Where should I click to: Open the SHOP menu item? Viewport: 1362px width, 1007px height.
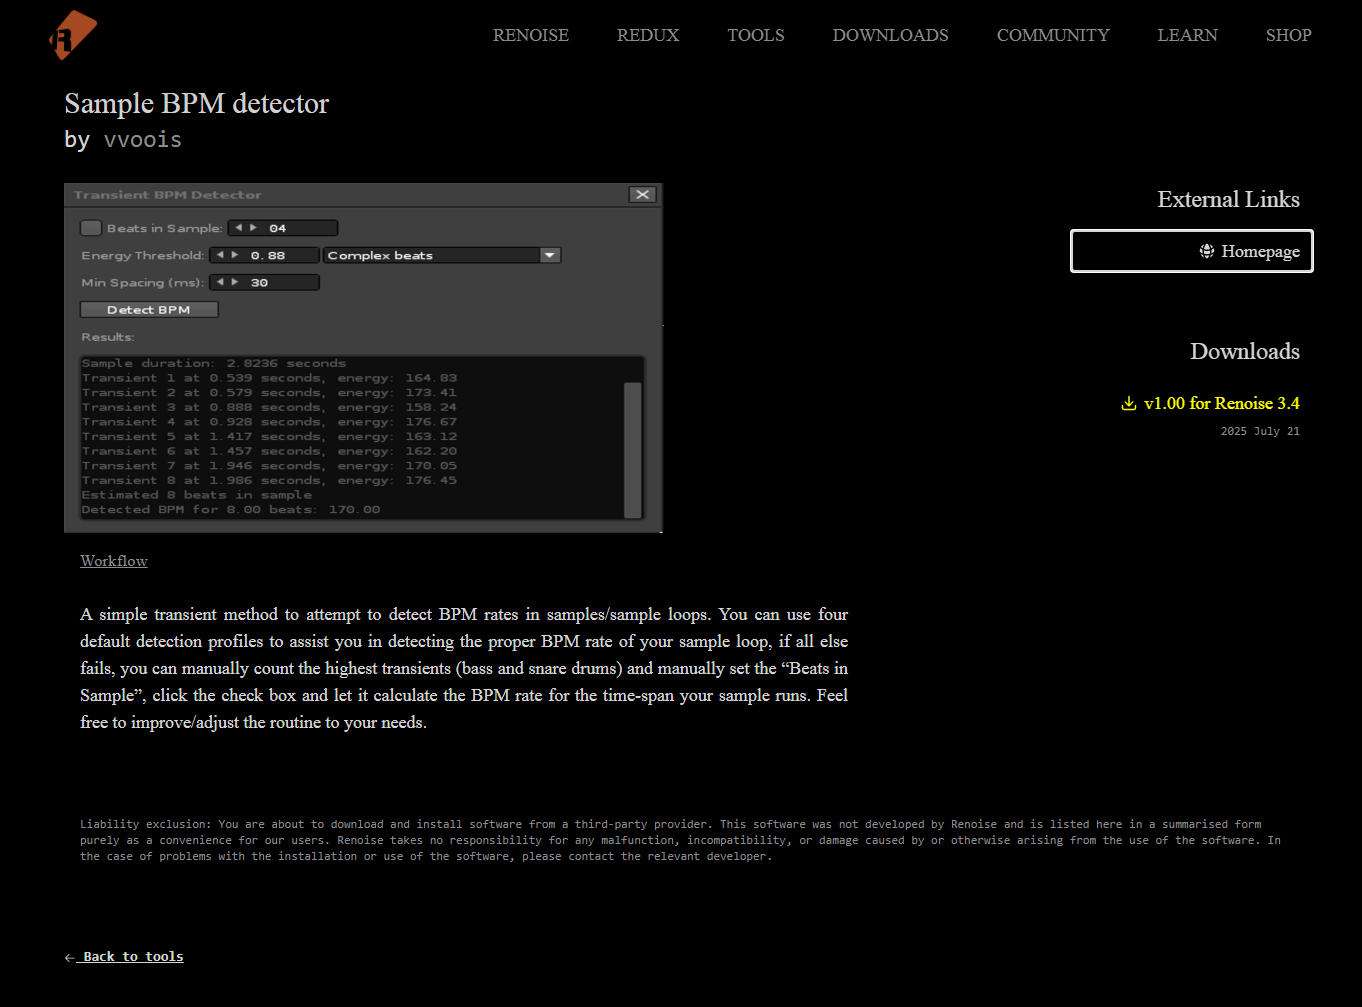[x=1289, y=35]
